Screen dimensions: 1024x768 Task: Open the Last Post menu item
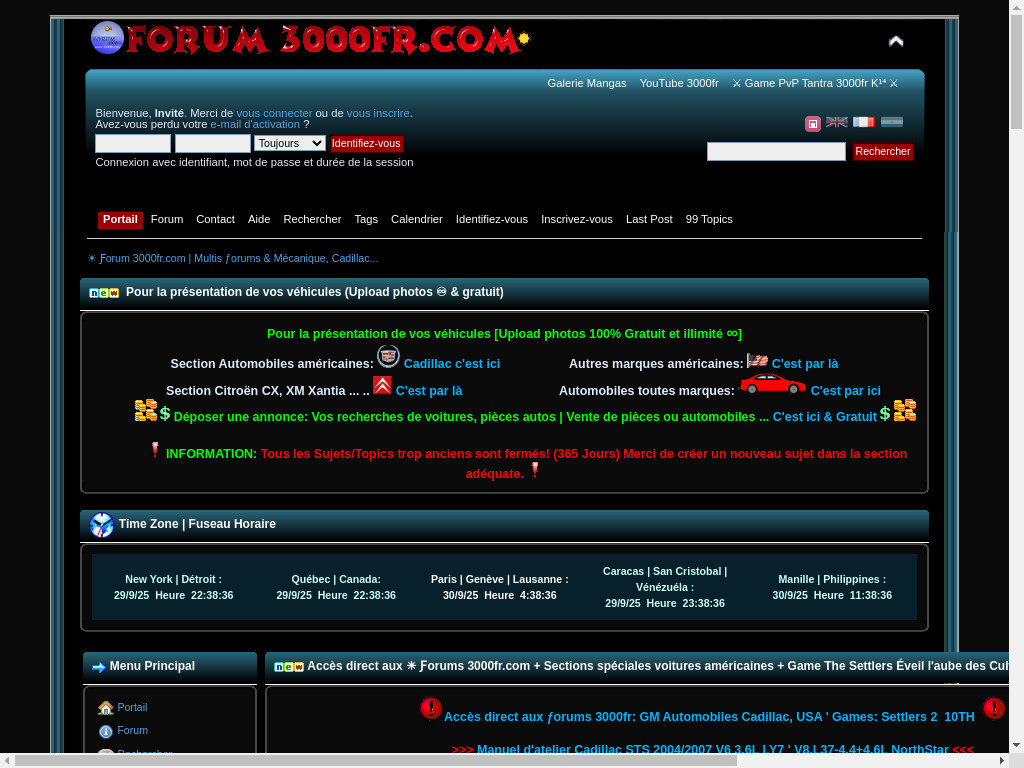coord(648,219)
